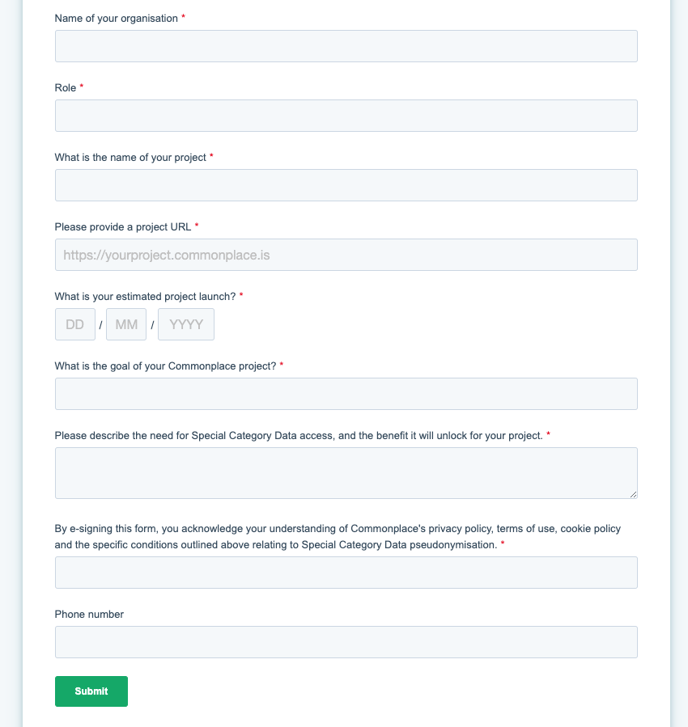Click the MM month box
This screenshot has height=727, width=688.
point(126,325)
